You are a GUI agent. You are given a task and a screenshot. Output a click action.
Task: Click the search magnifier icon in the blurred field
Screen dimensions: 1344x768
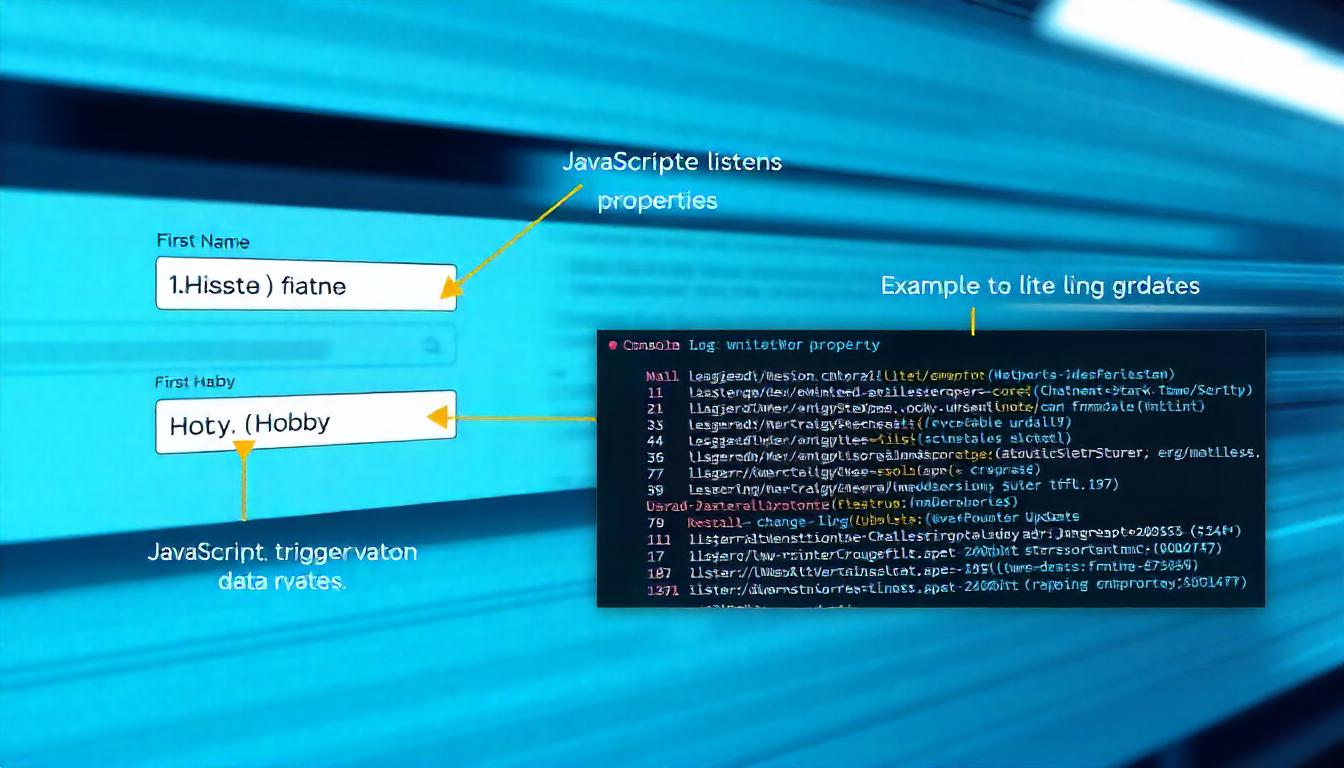432,345
